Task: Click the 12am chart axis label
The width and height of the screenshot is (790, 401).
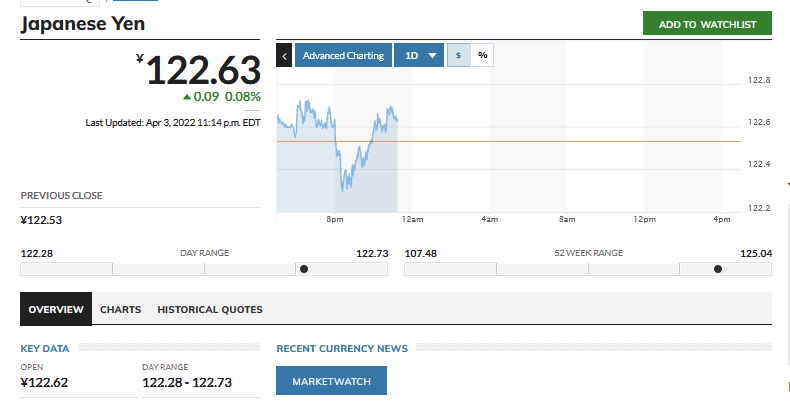Action: click(x=413, y=219)
